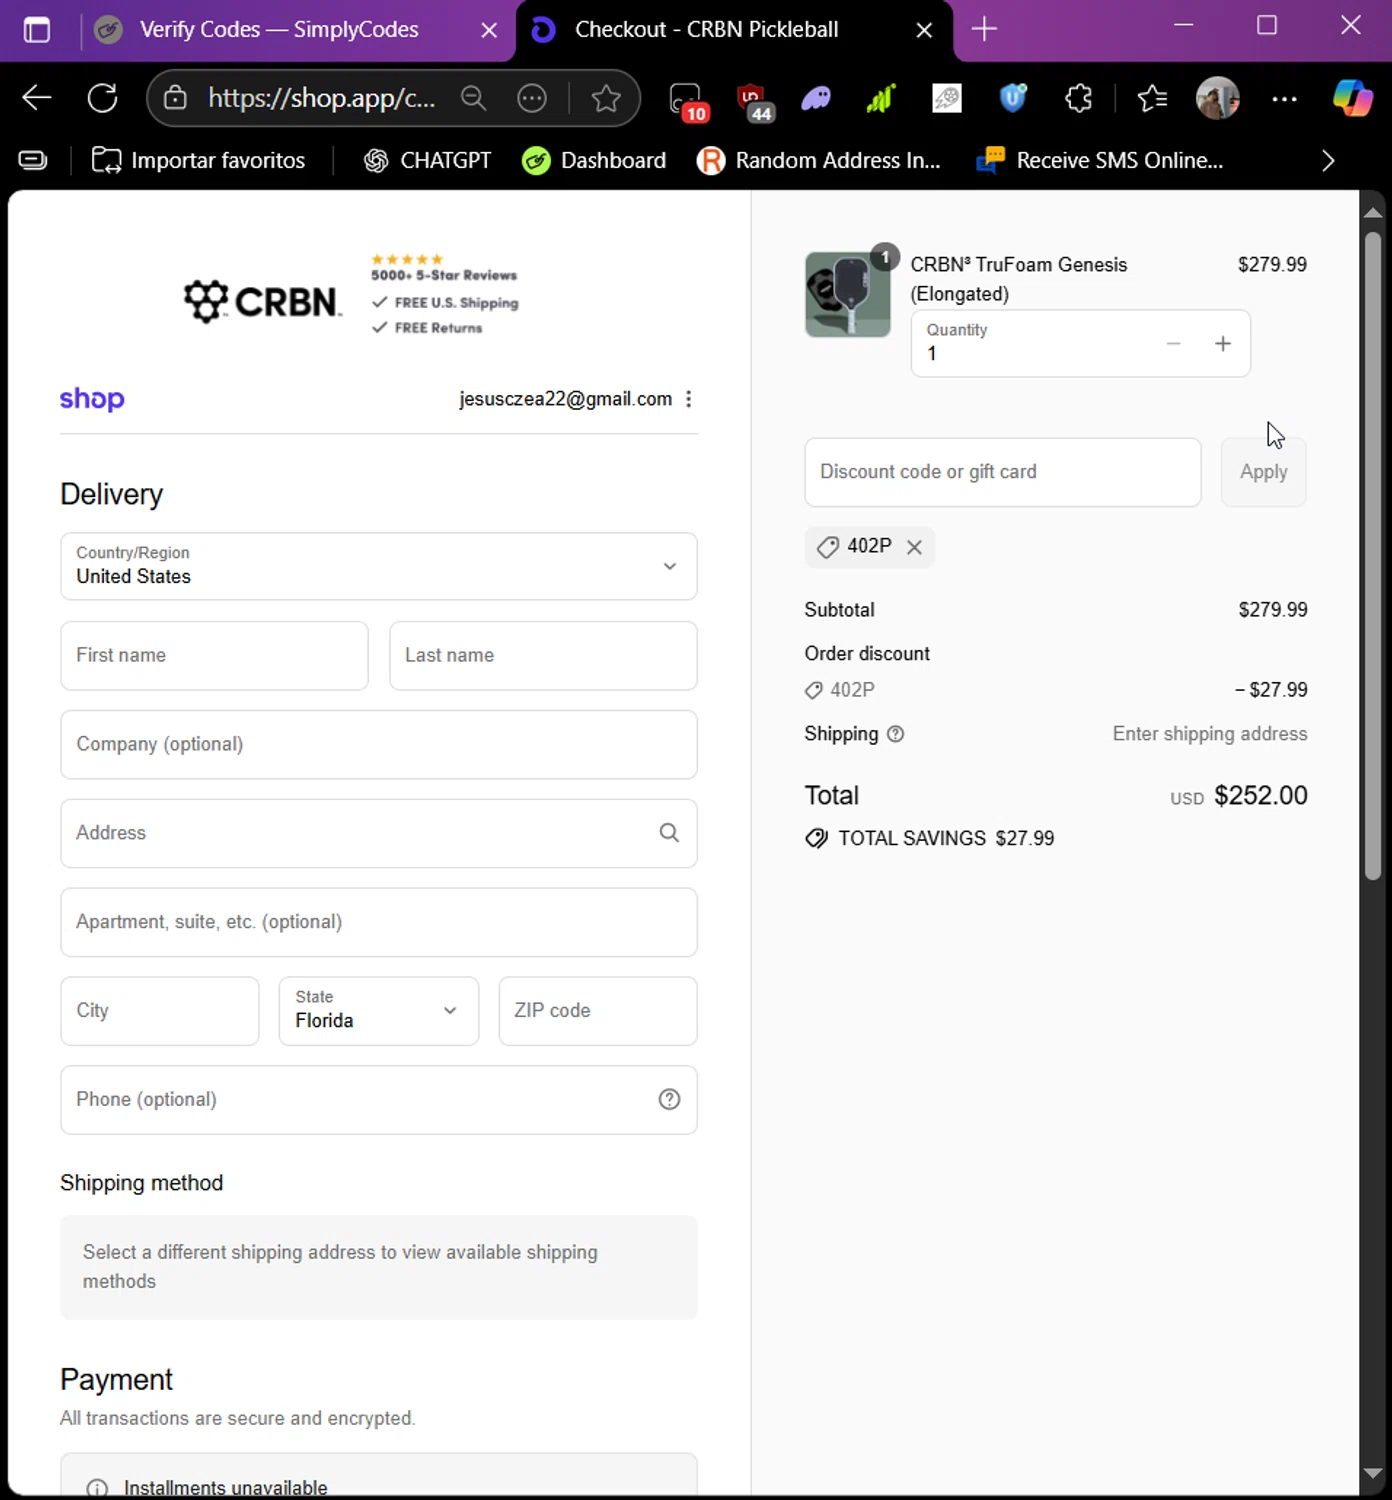Viewport: 1392px width, 1500px height.
Task: Focus the First name field
Action: (x=214, y=656)
